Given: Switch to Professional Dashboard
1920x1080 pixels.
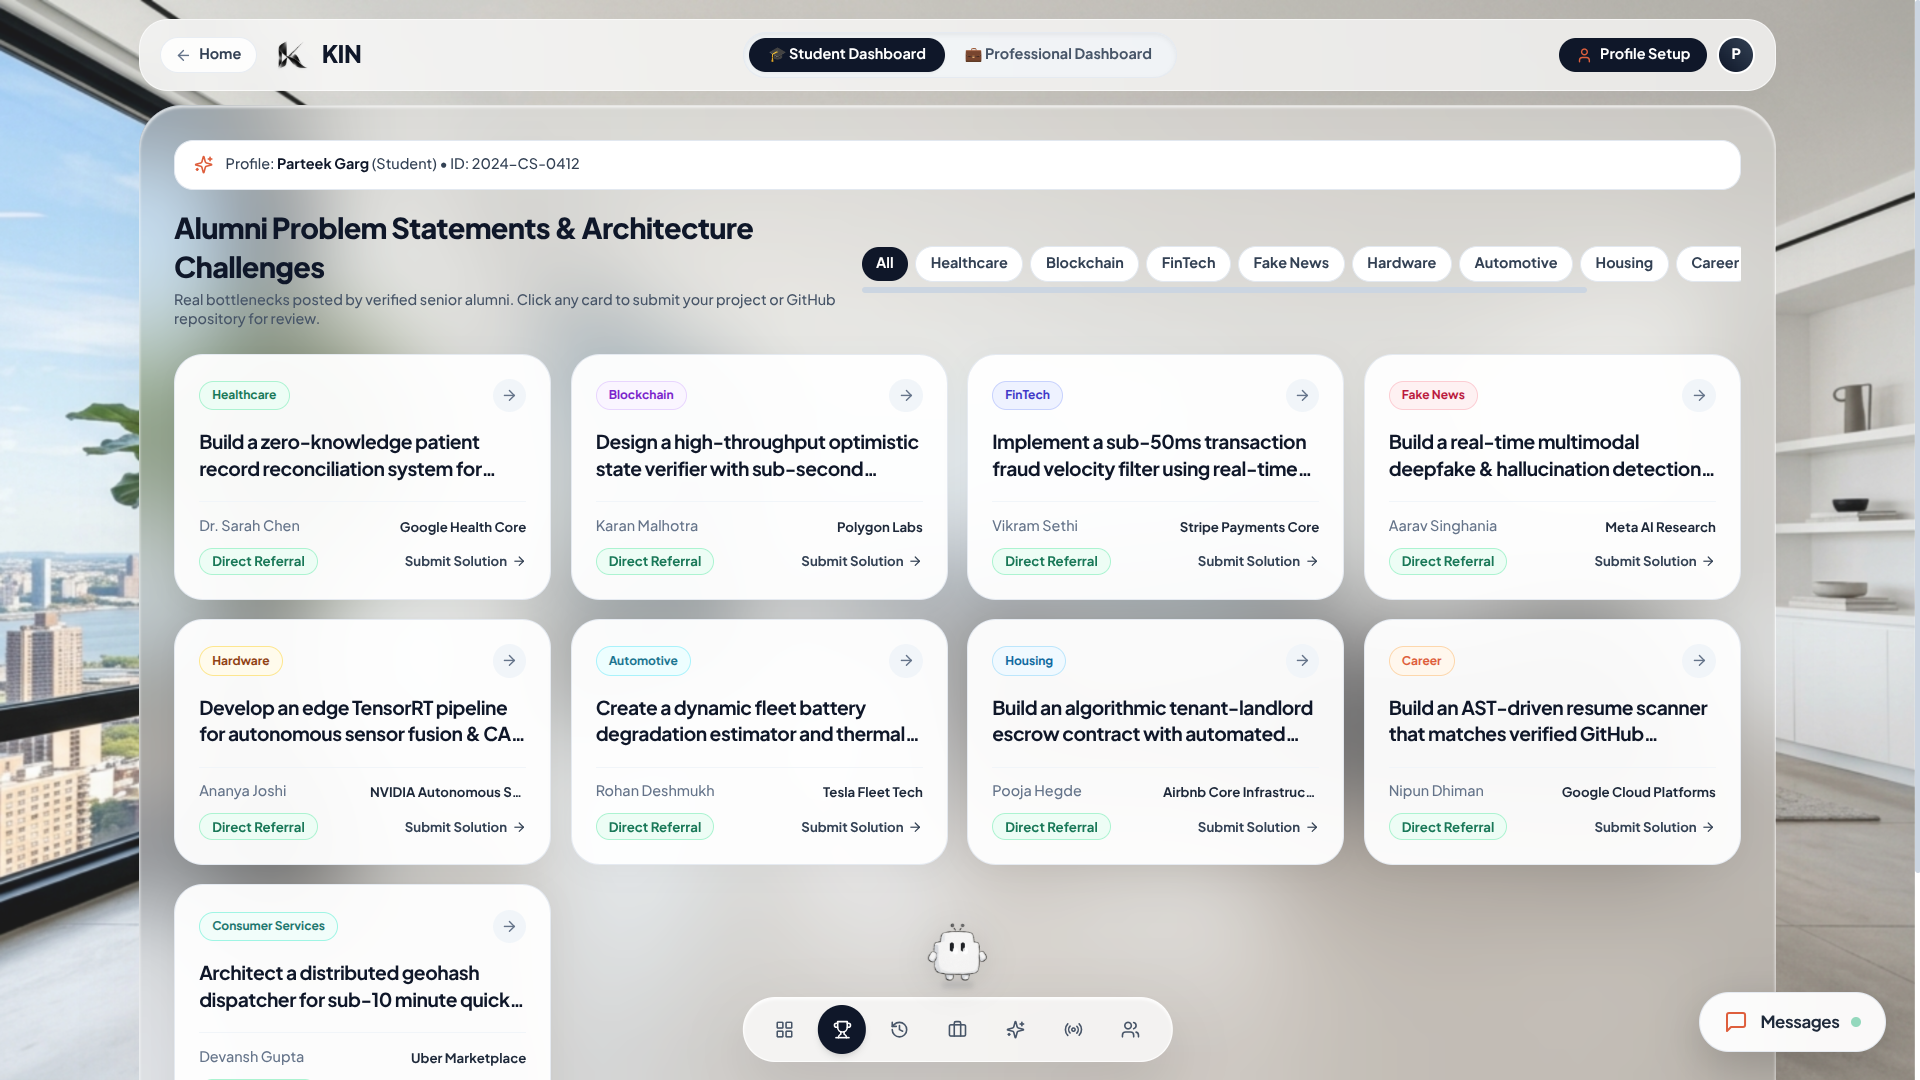Looking at the screenshot, I should click(x=1058, y=55).
